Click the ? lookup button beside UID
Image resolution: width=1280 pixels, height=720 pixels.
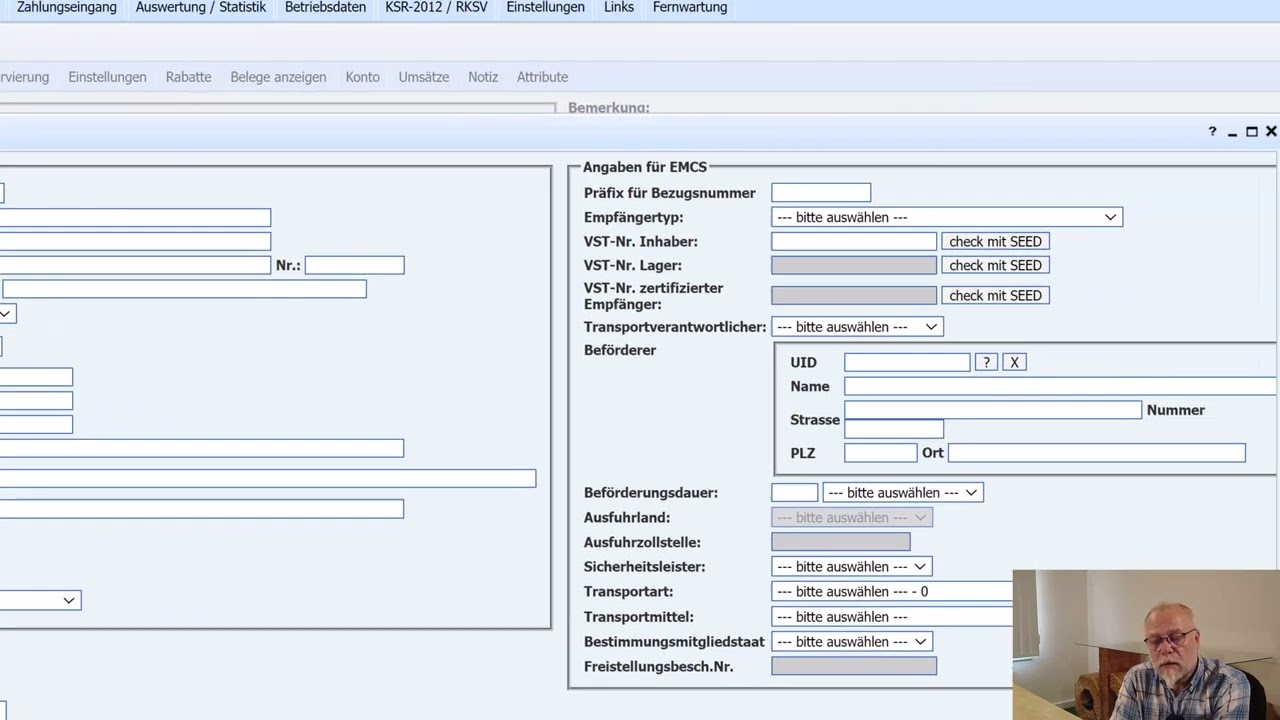tap(986, 362)
